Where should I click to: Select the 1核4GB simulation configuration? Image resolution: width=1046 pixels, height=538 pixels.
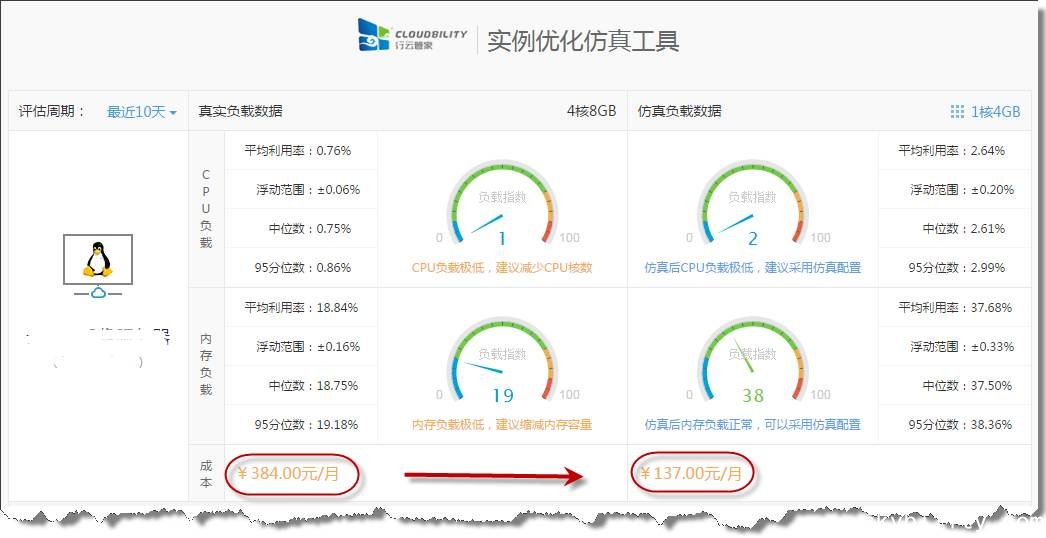(x=994, y=112)
